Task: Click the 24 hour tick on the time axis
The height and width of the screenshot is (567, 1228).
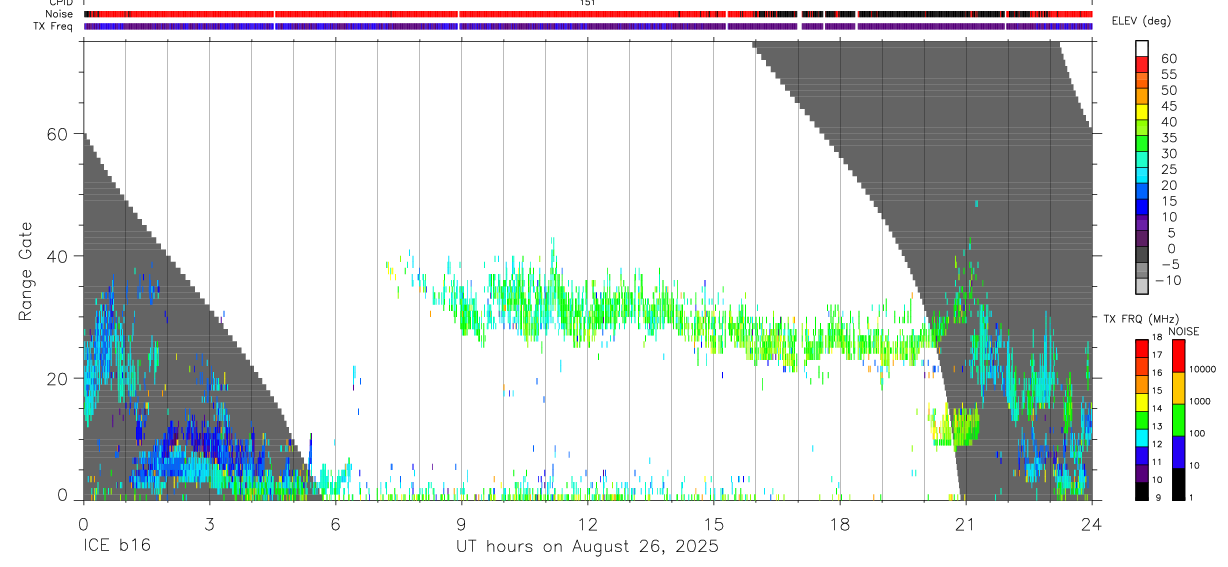Action: click(x=1092, y=523)
